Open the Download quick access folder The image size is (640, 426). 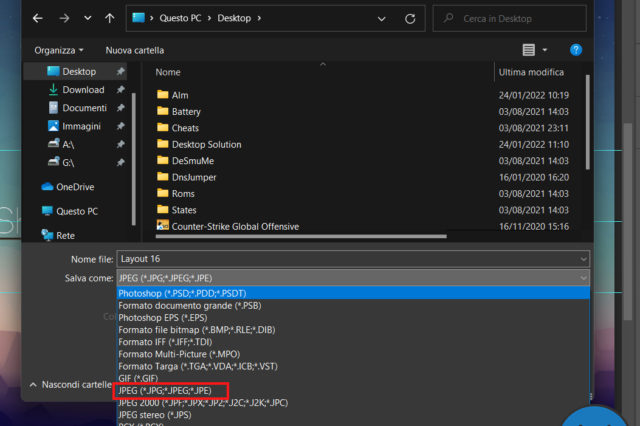click(x=82, y=90)
